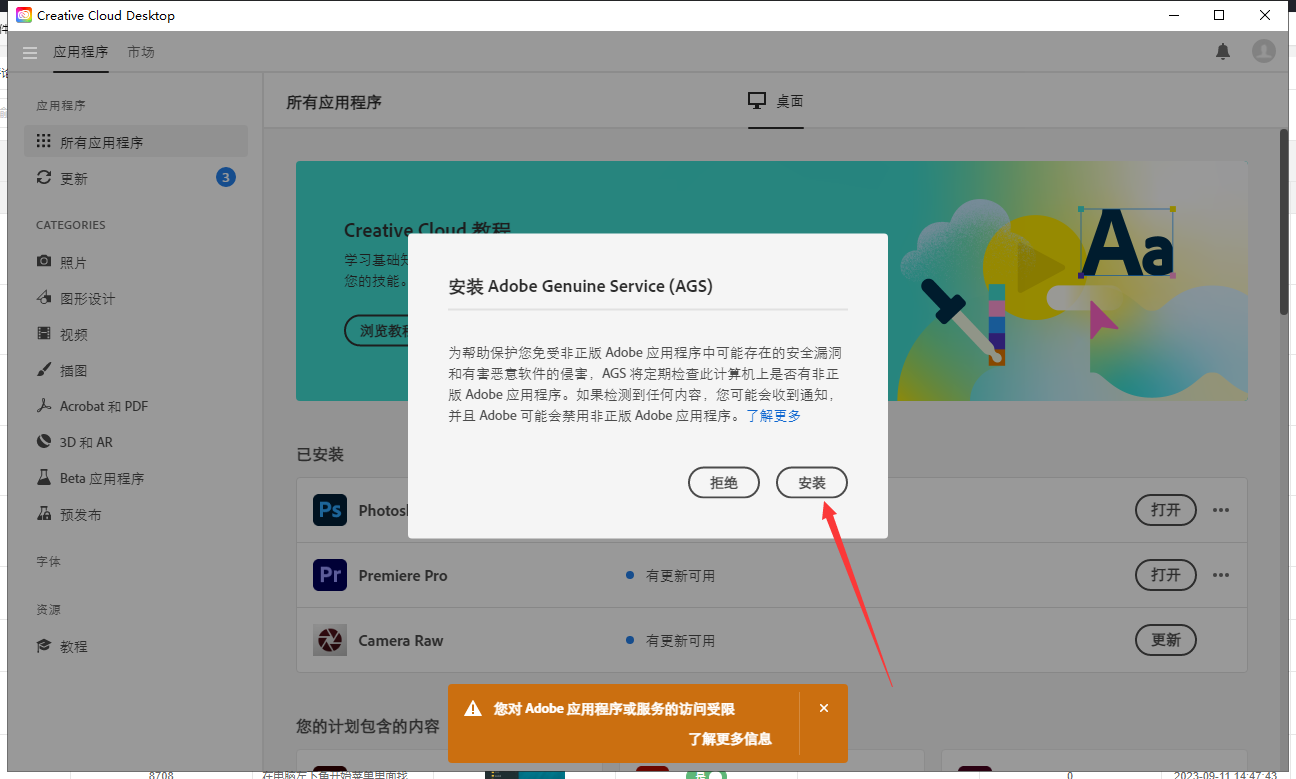The width and height of the screenshot is (1296, 779).
Task: Open more options for Premiere Pro row
Action: [x=1221, y=575]
